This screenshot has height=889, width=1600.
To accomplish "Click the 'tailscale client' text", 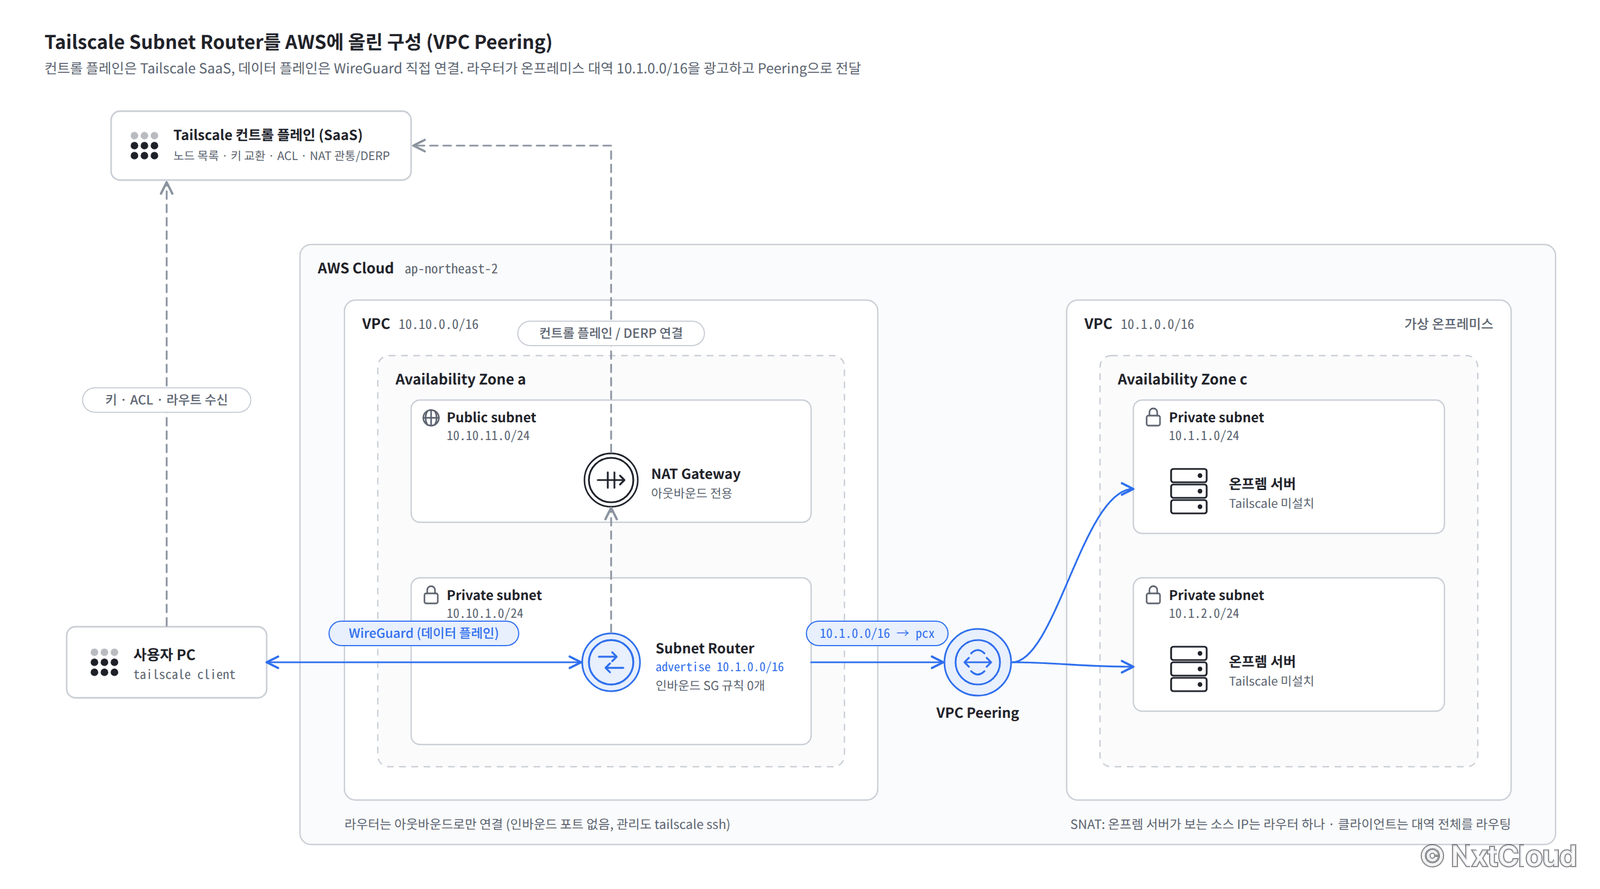I will tap(185, 675).
